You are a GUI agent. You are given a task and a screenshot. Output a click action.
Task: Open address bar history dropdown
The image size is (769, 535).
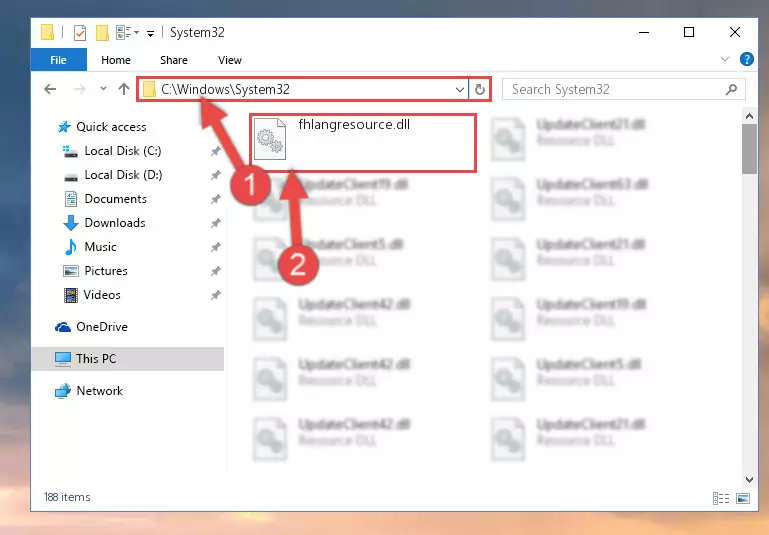click(460, 90)
